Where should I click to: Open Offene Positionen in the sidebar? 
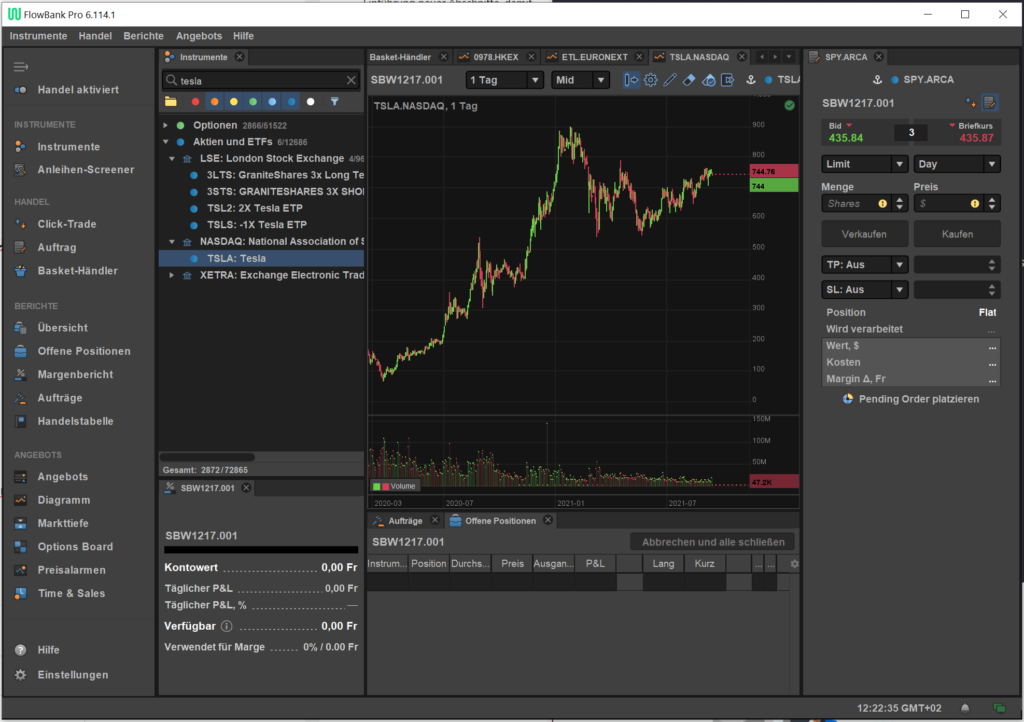(84, 351)
